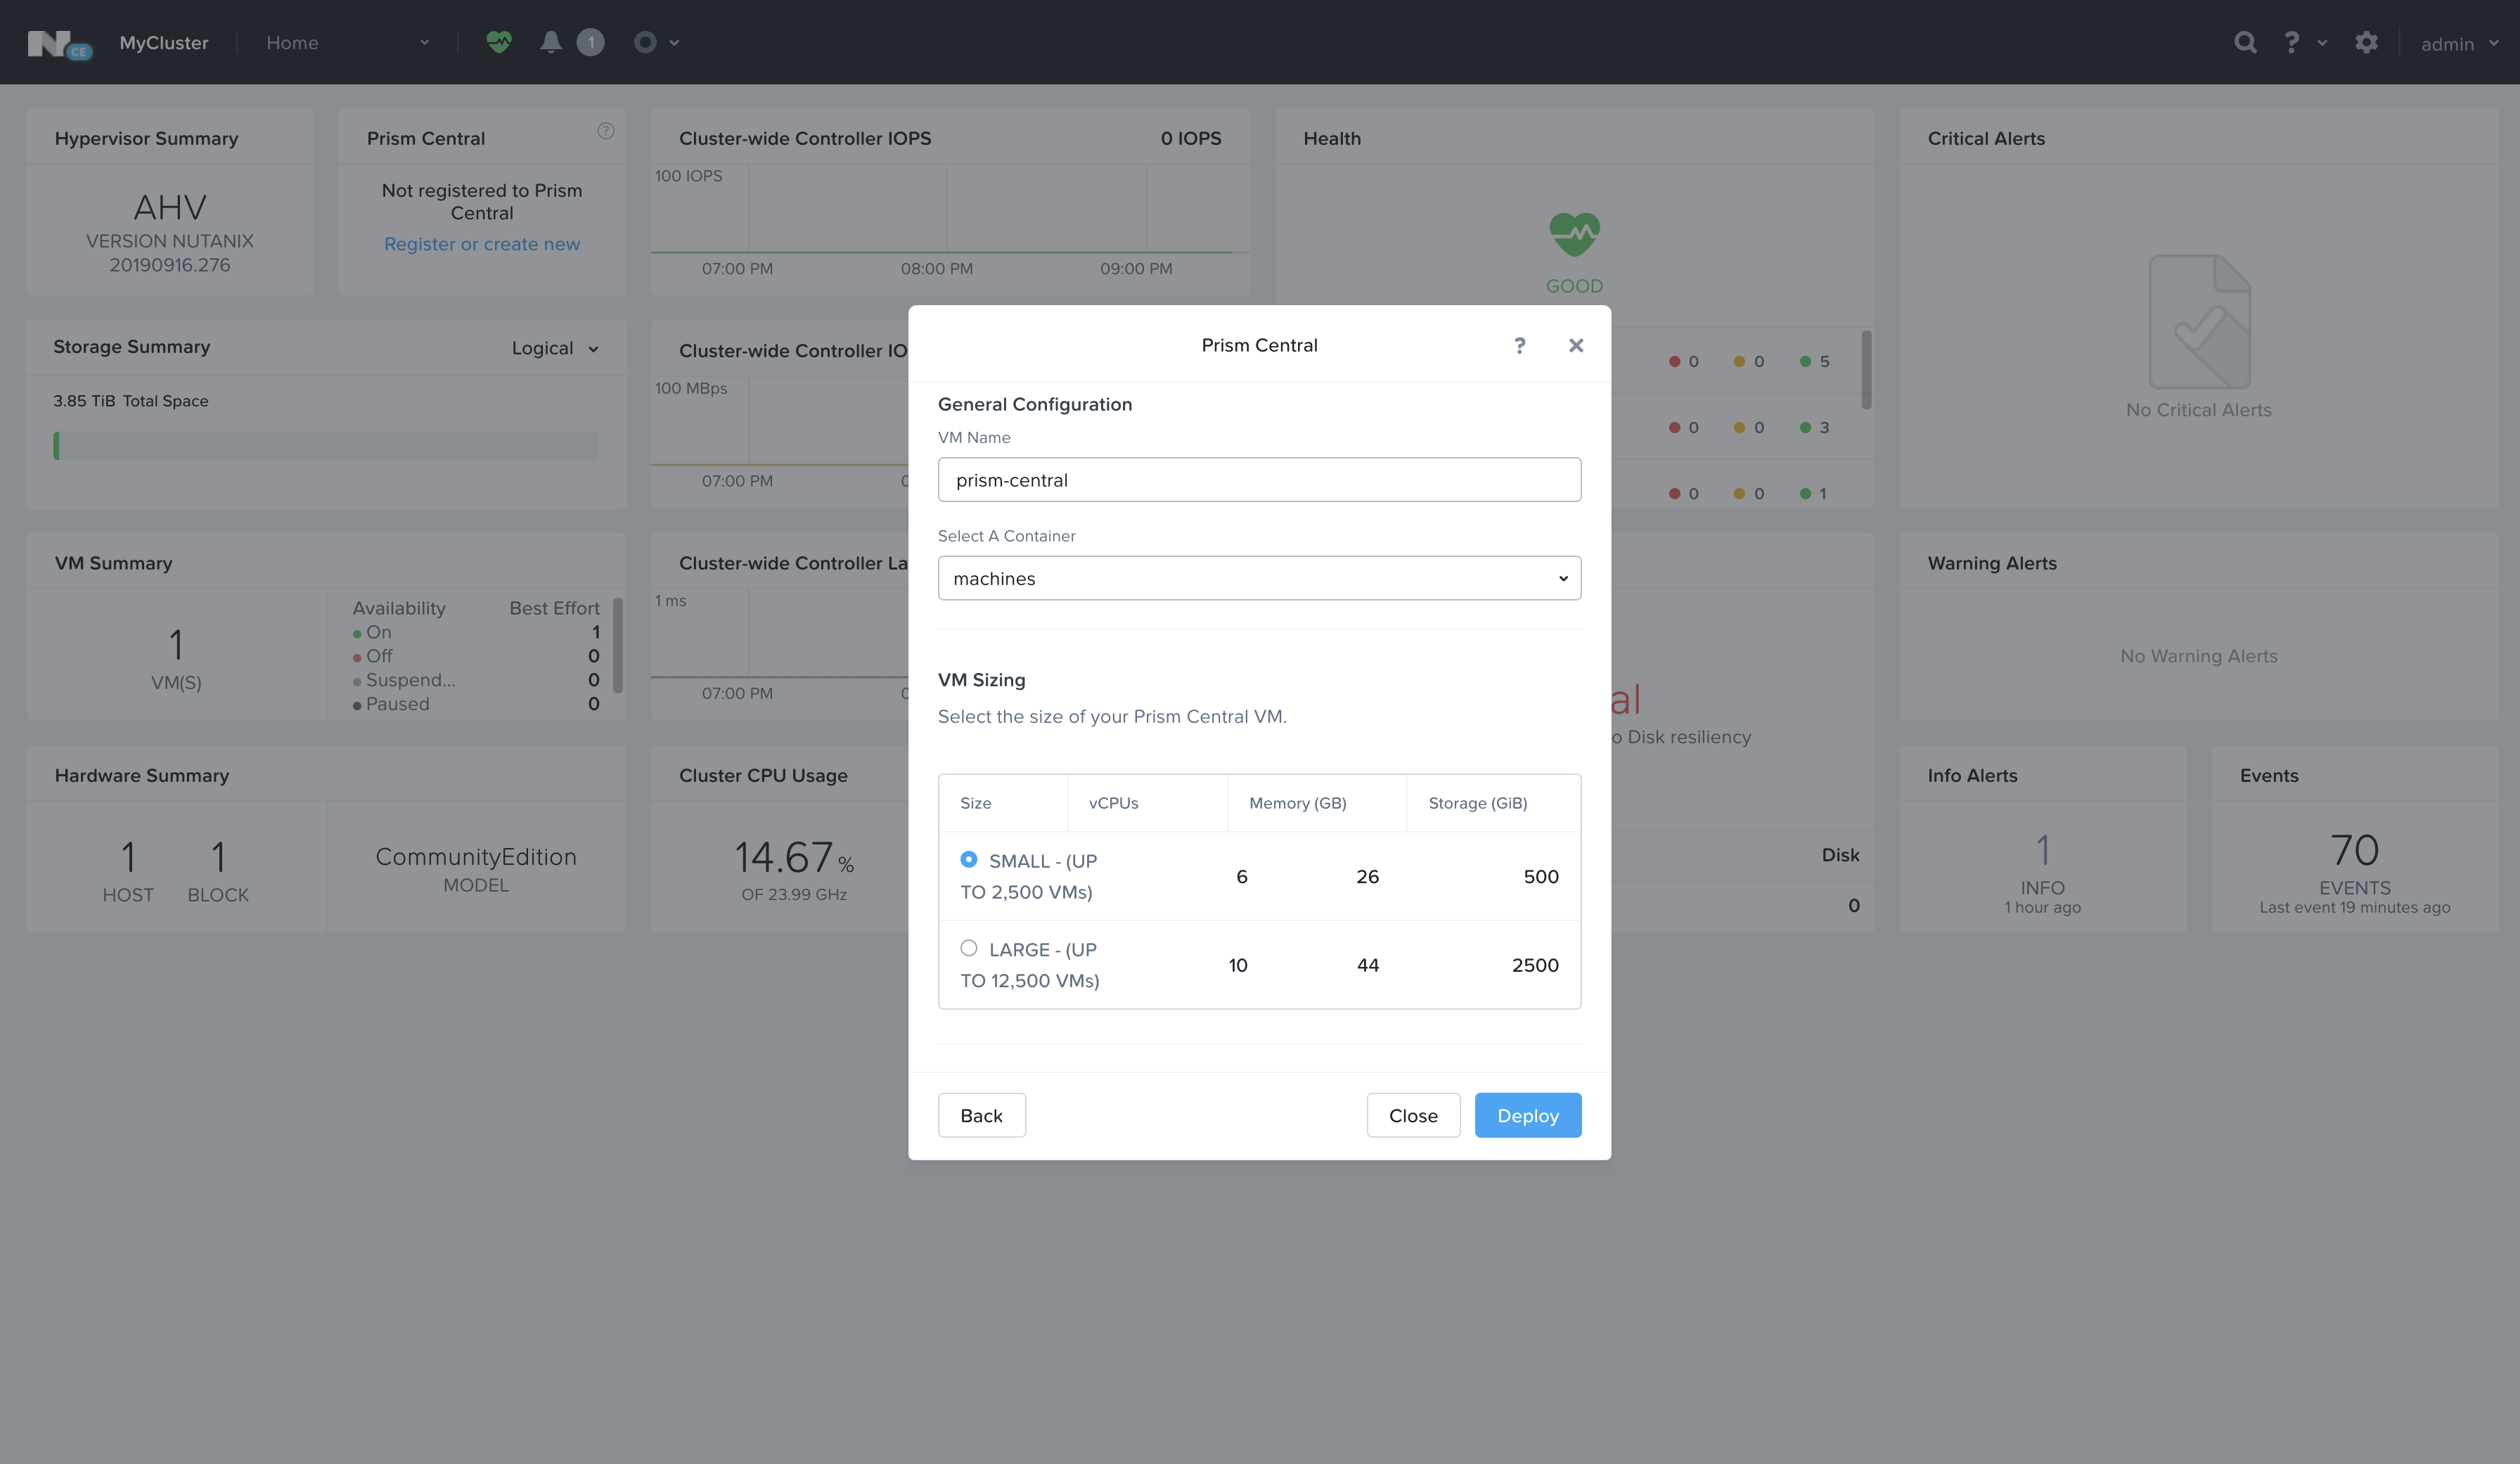Click the dialog help question mark
2520x1464 pixels.
pyautogui.click(x=1519, y=345)
